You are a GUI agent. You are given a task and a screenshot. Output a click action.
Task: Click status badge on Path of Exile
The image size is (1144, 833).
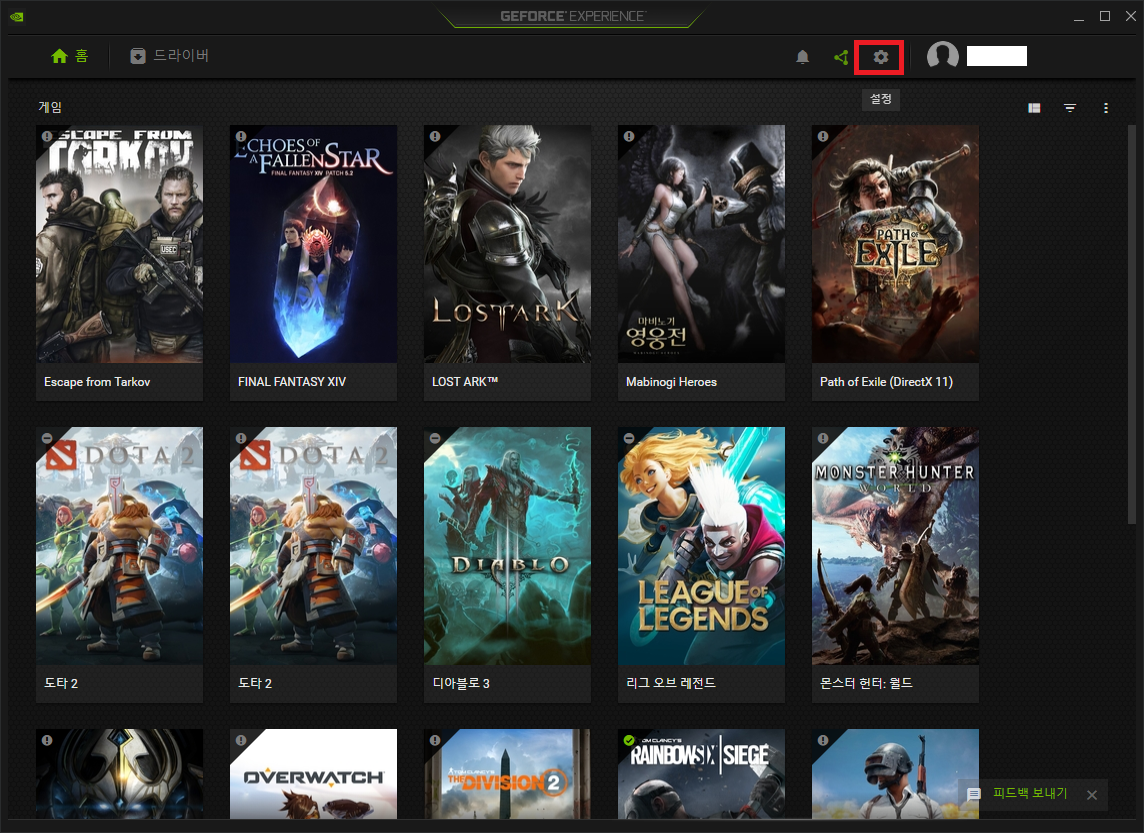click(x=823, y=136)
